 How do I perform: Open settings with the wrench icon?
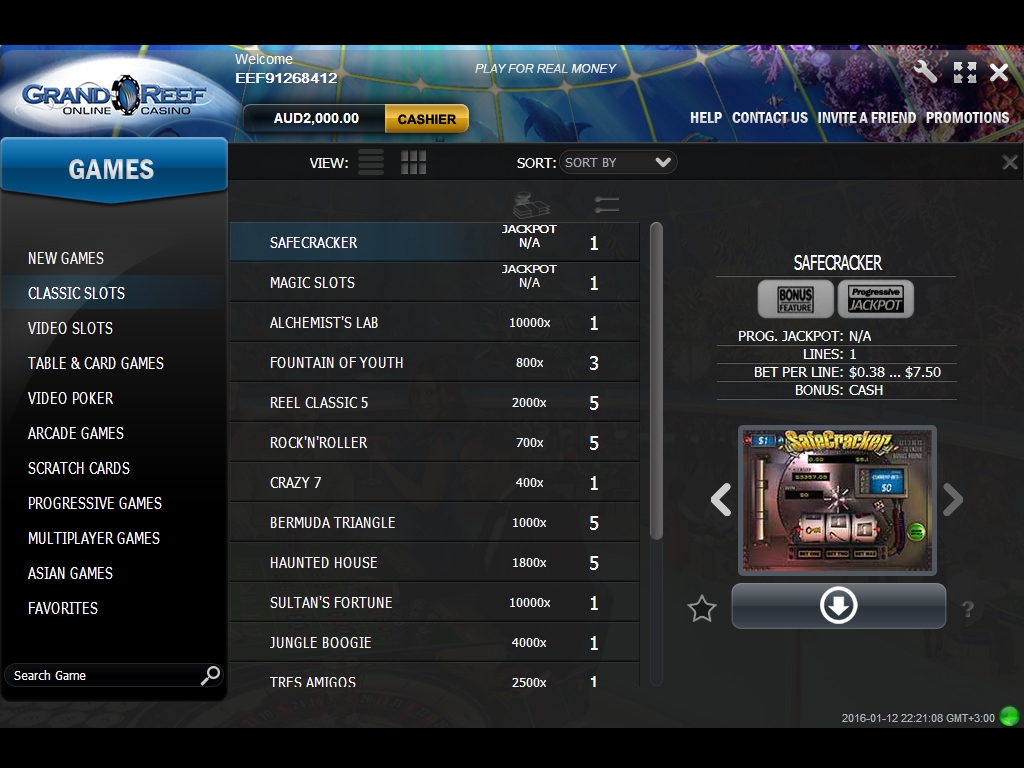pos(925,71)
